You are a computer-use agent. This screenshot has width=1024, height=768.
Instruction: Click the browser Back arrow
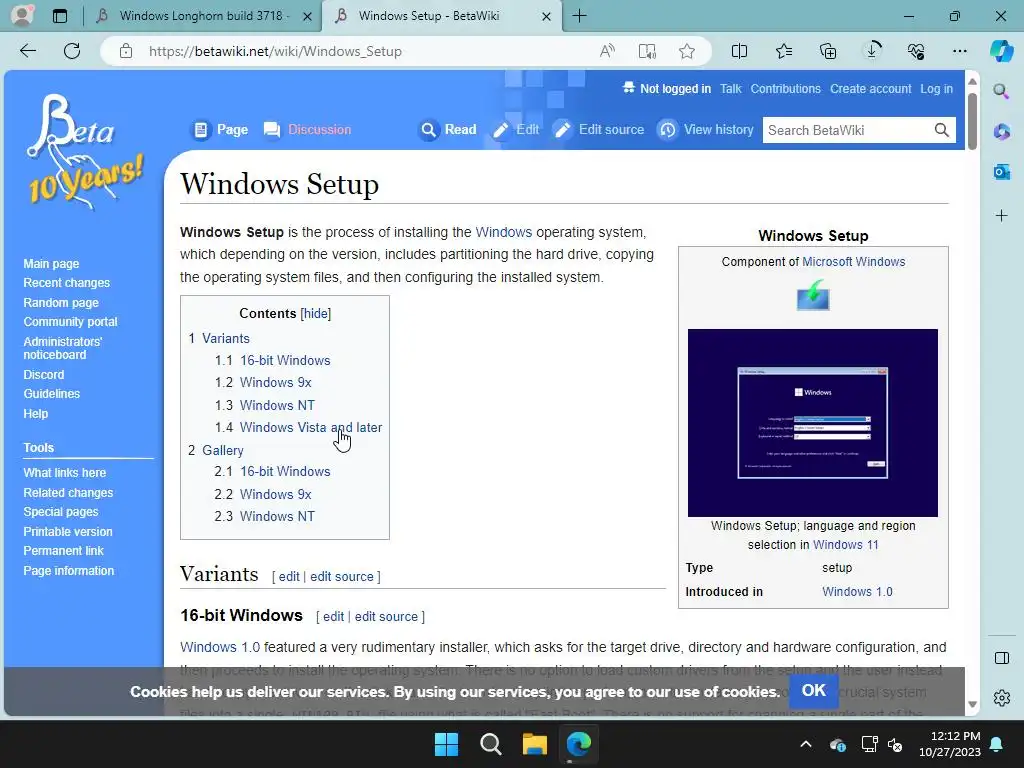(x=27, y=51)
